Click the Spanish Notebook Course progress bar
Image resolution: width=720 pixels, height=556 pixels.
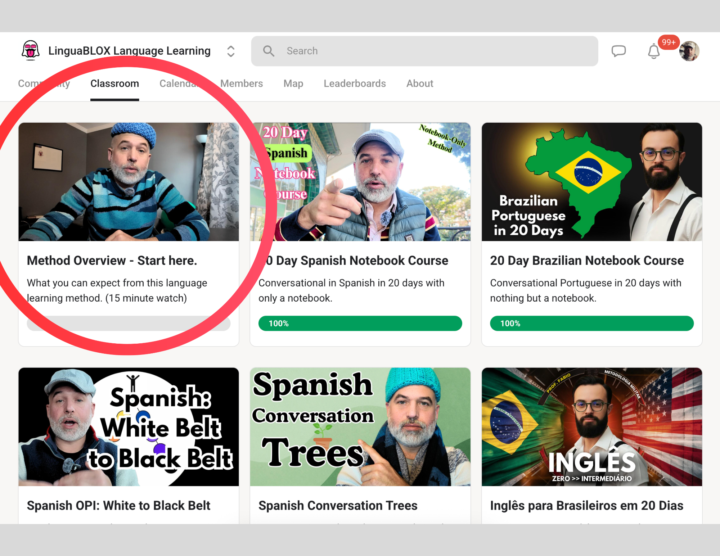click(360, 323)
